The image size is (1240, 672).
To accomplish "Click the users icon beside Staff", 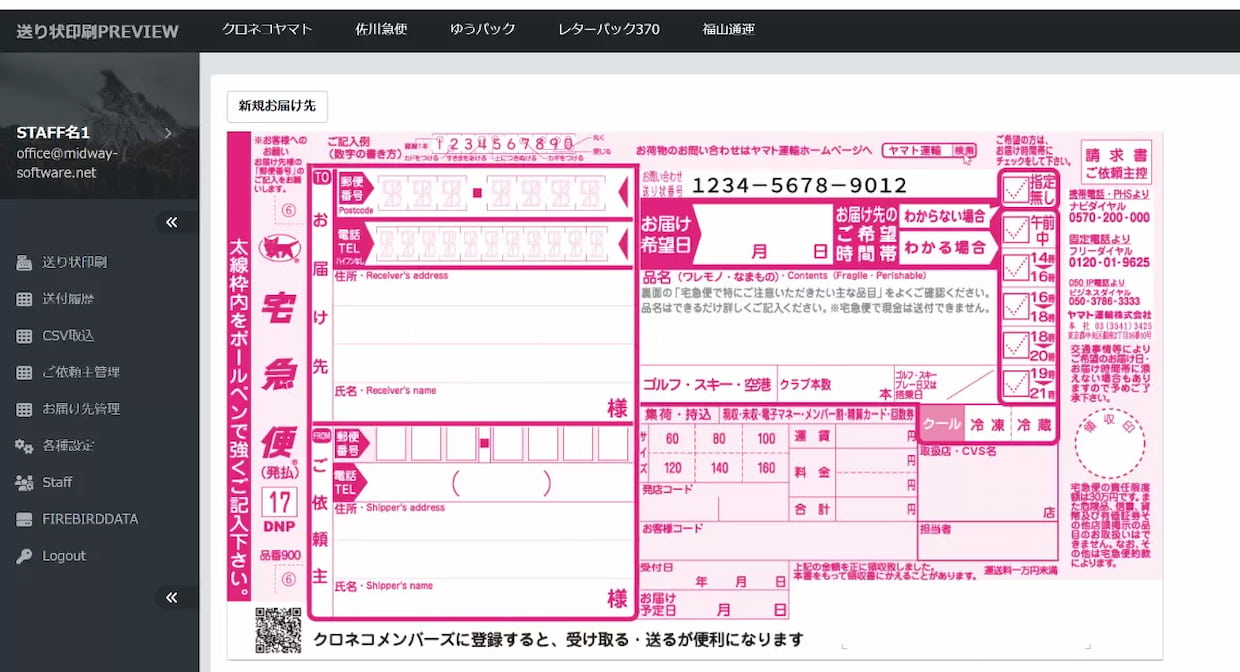I will click(x=25, y=482).
